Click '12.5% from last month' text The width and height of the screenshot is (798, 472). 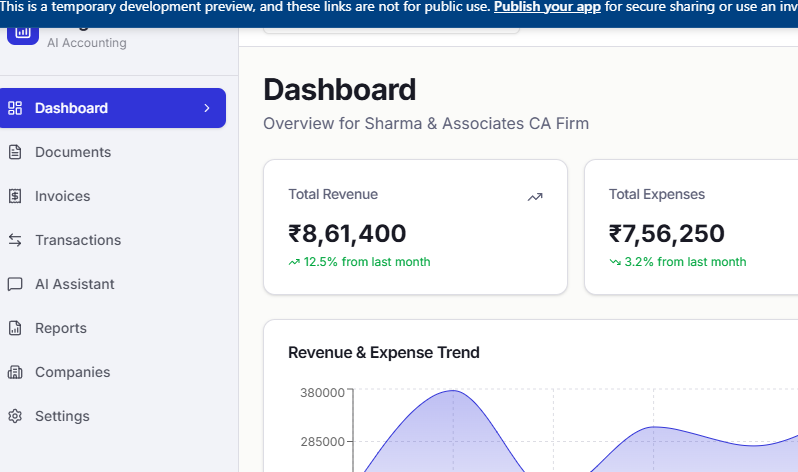coord(367,262)
